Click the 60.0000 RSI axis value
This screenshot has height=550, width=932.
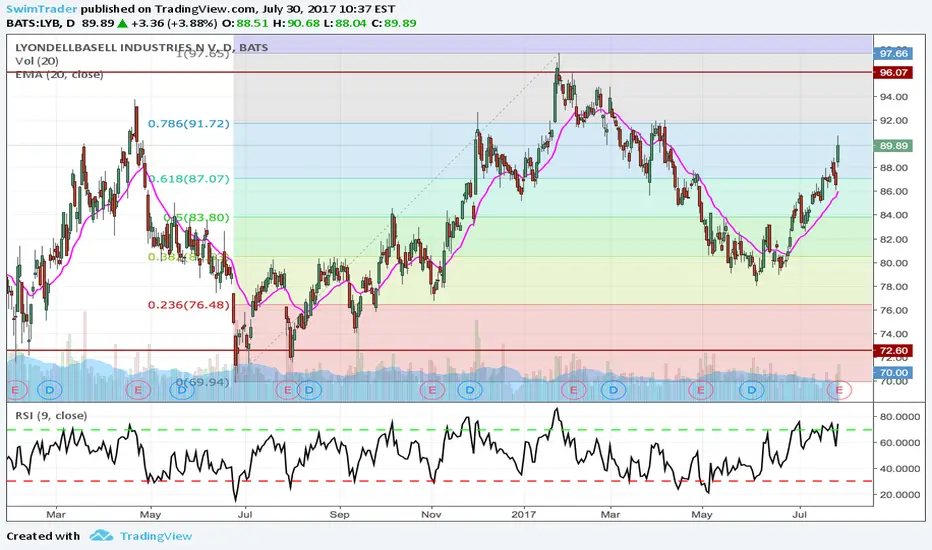click(900, 442)
